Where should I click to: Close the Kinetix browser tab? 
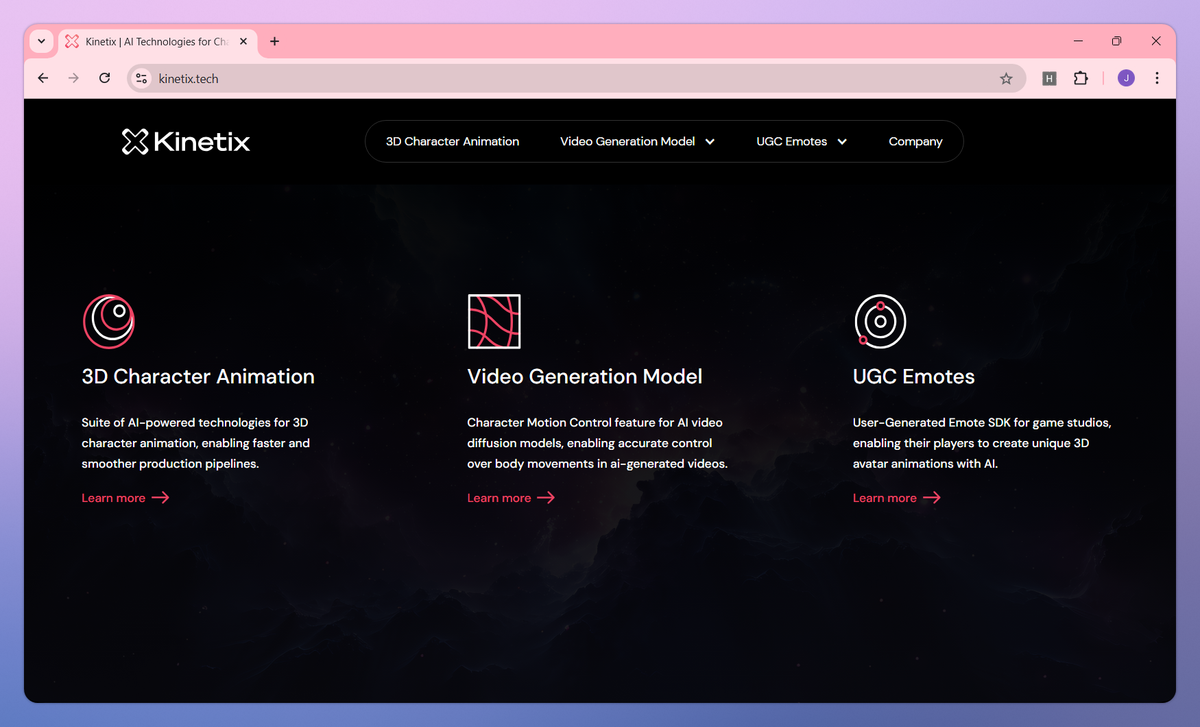(x=244, y=42)
